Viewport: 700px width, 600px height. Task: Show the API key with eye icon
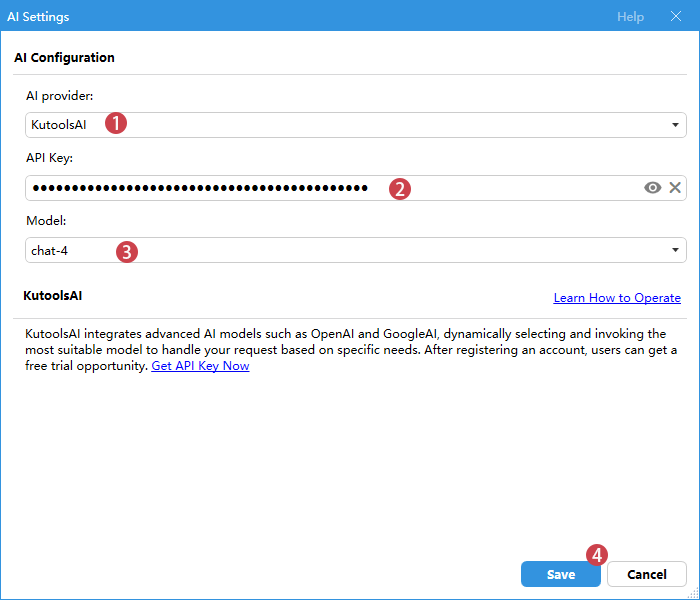(652, 188)
